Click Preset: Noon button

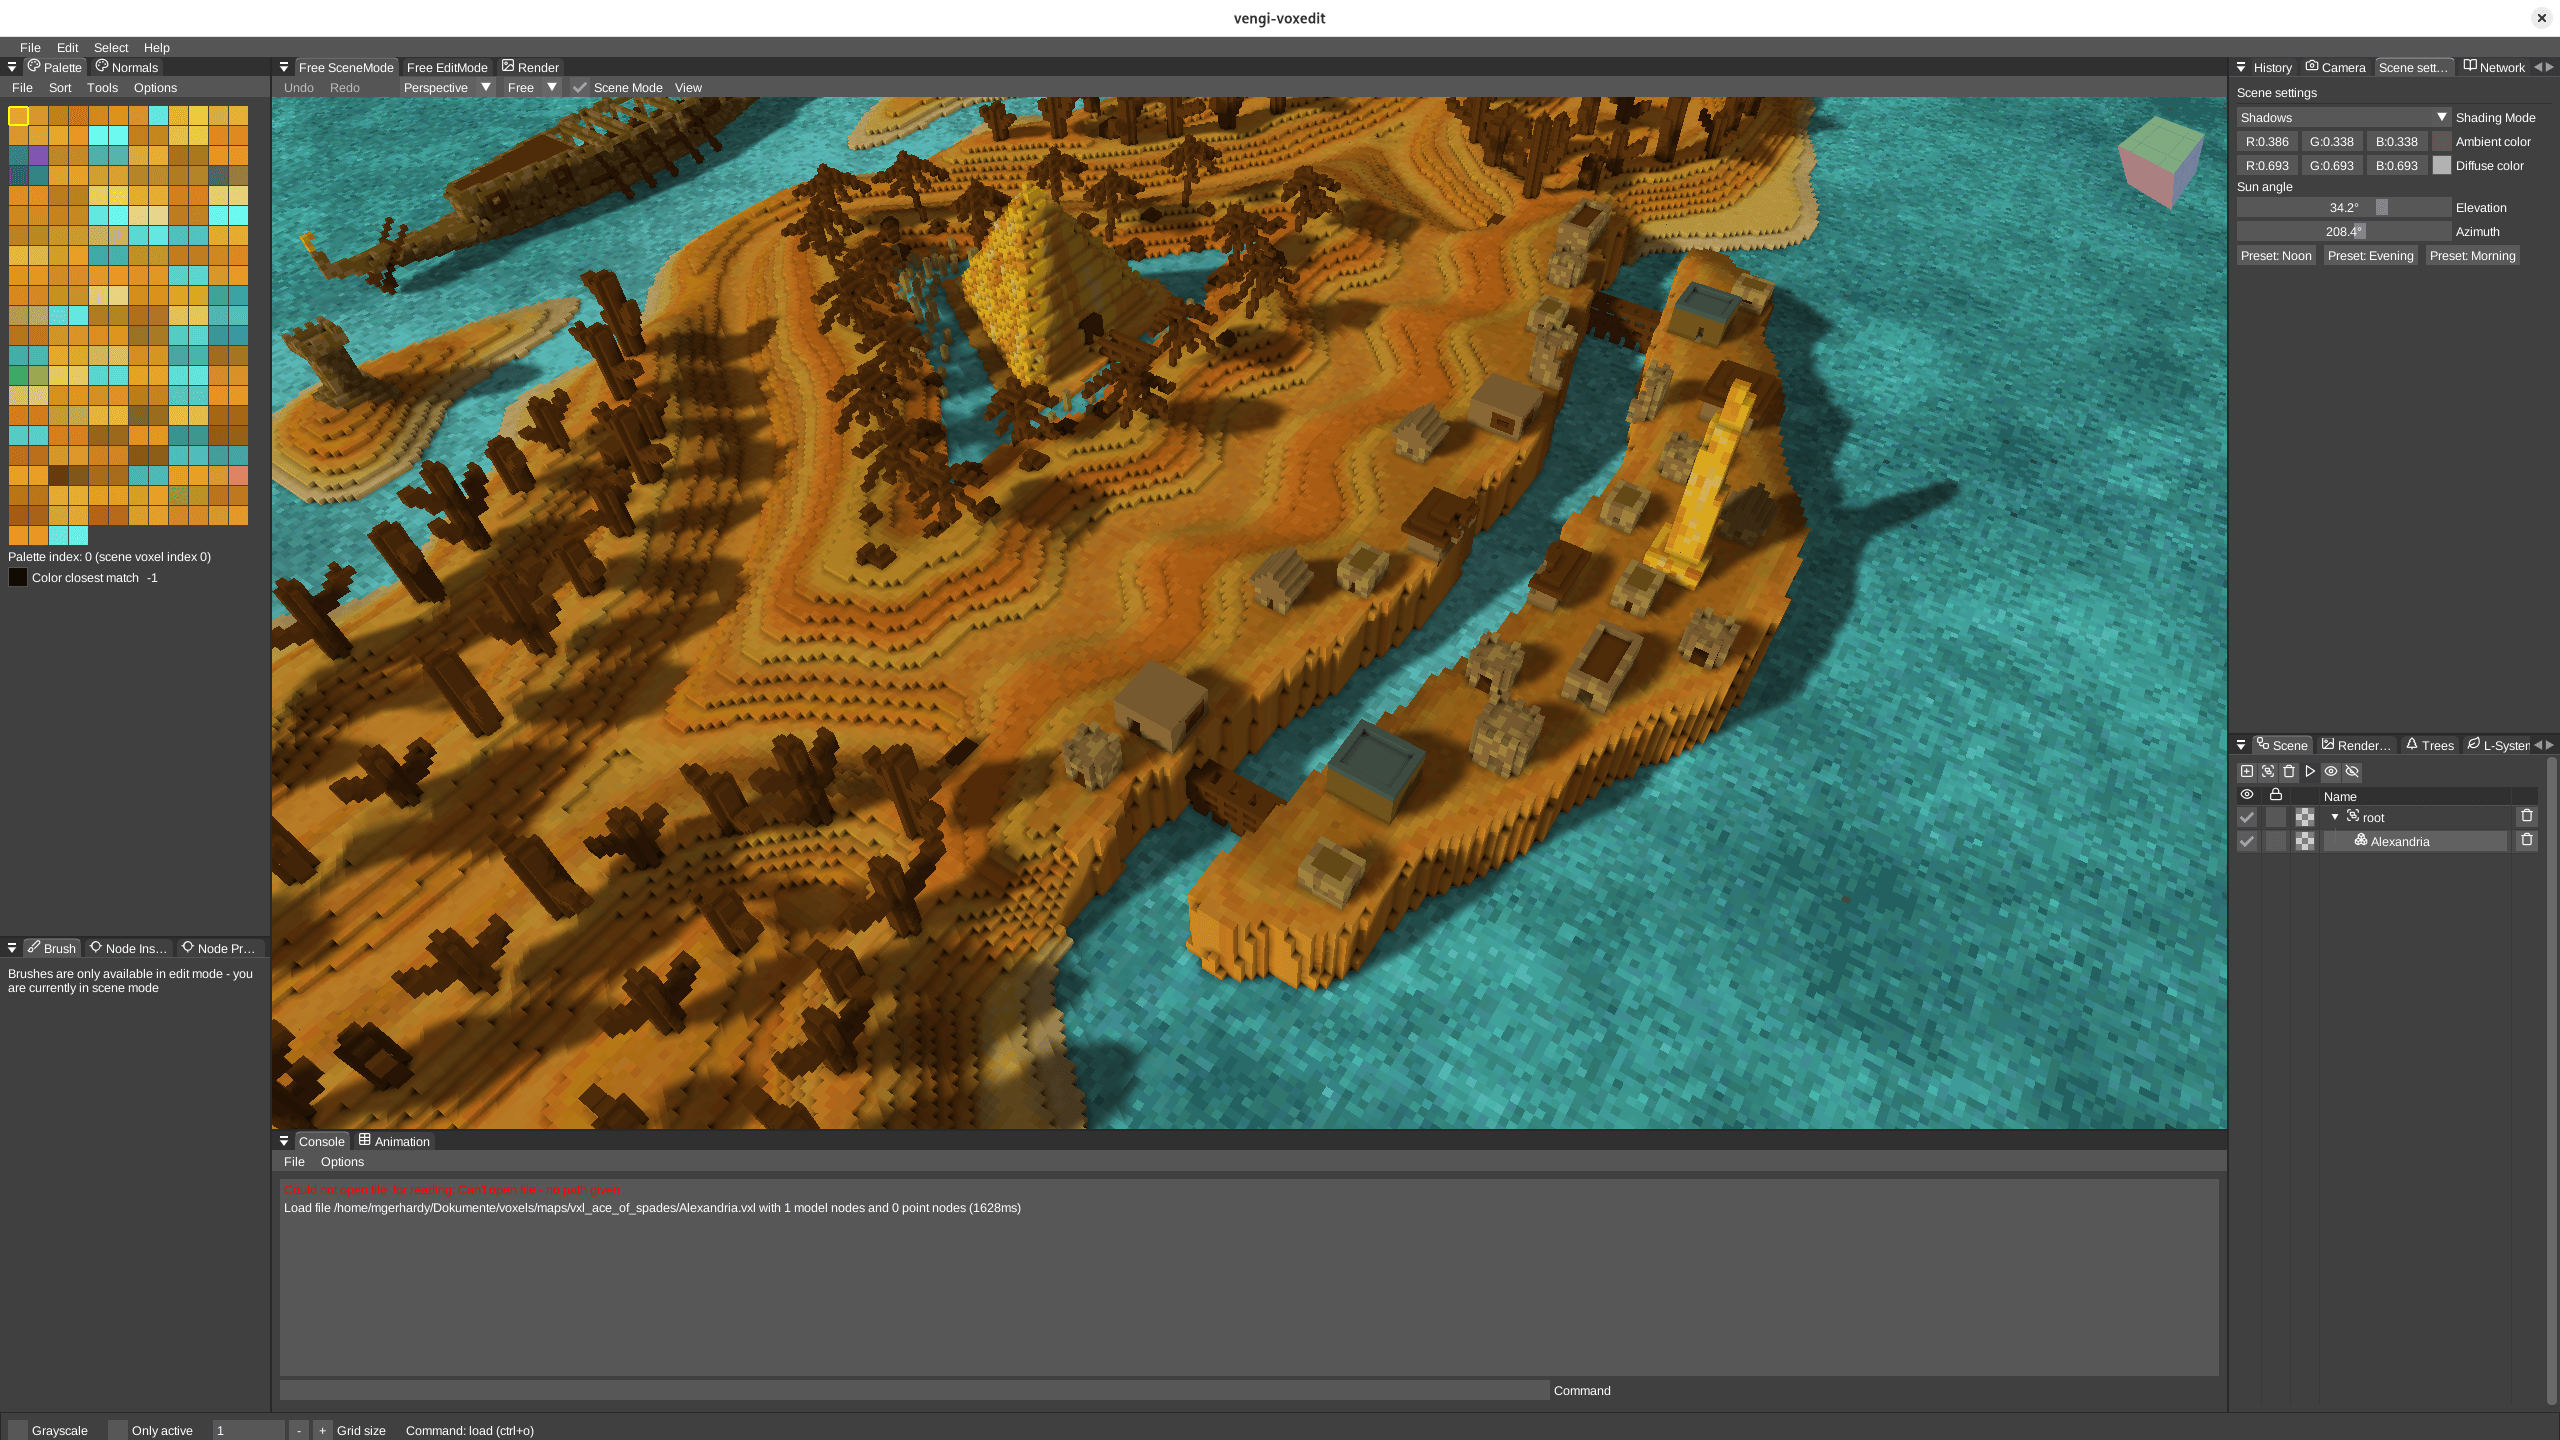[2276, 256]
